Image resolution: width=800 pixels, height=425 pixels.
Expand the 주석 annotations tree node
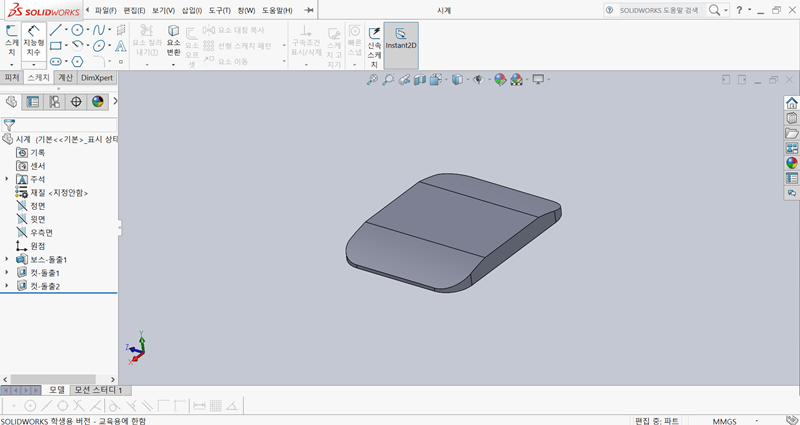tap(7, 179)
